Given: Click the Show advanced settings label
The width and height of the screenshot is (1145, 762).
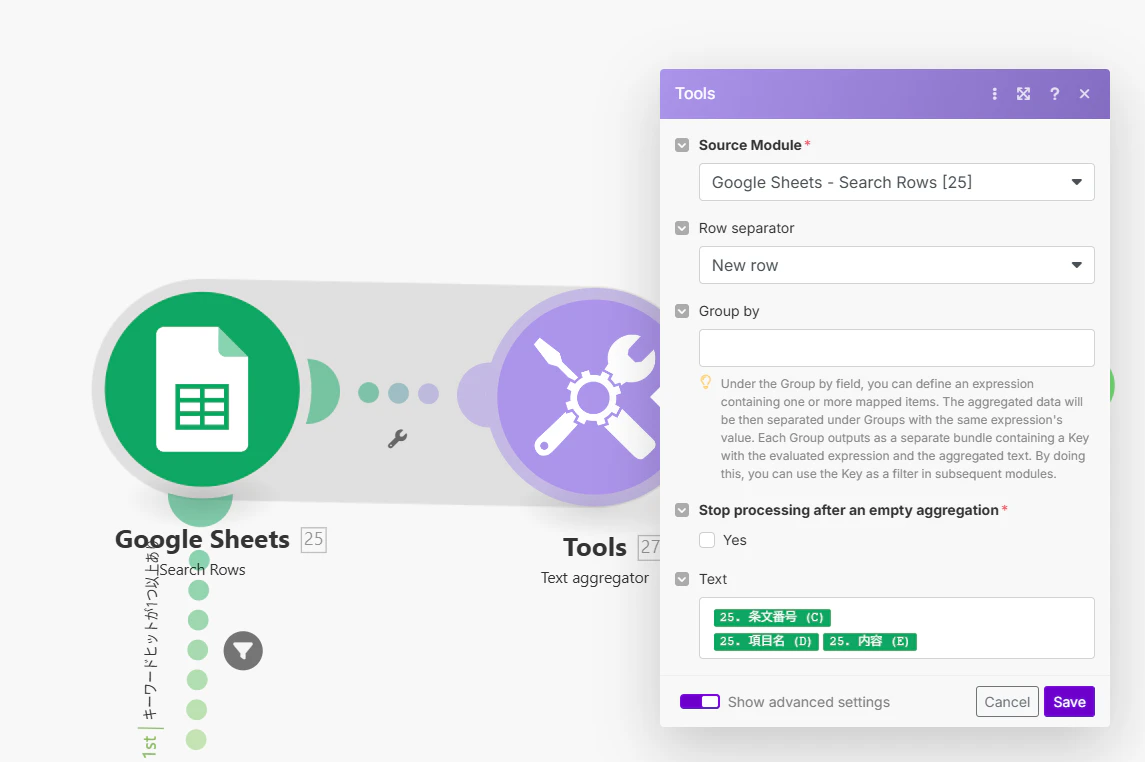Looking at the screenshot, I should tap(808, 702).
